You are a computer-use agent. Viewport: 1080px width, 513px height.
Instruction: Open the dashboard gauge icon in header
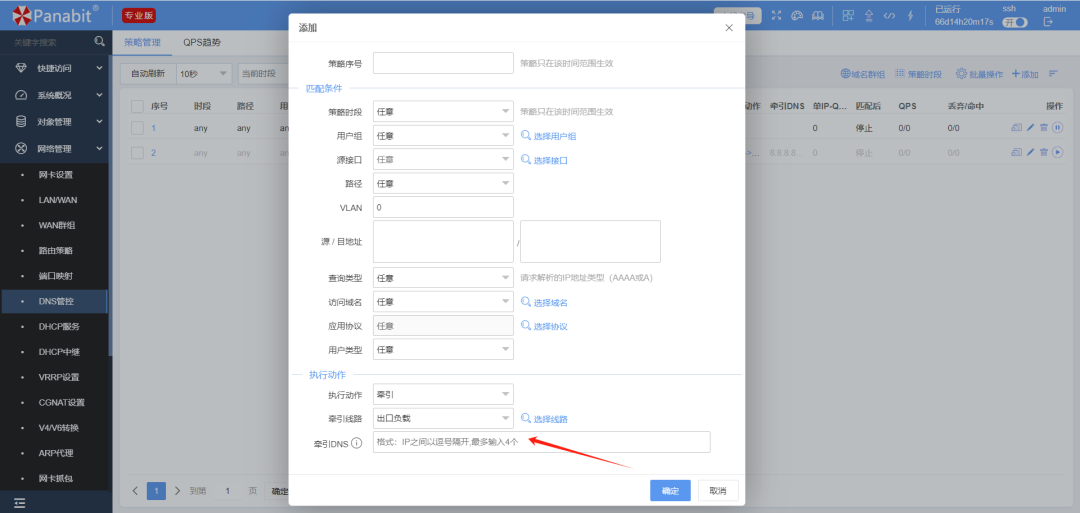tap(797, 15)
